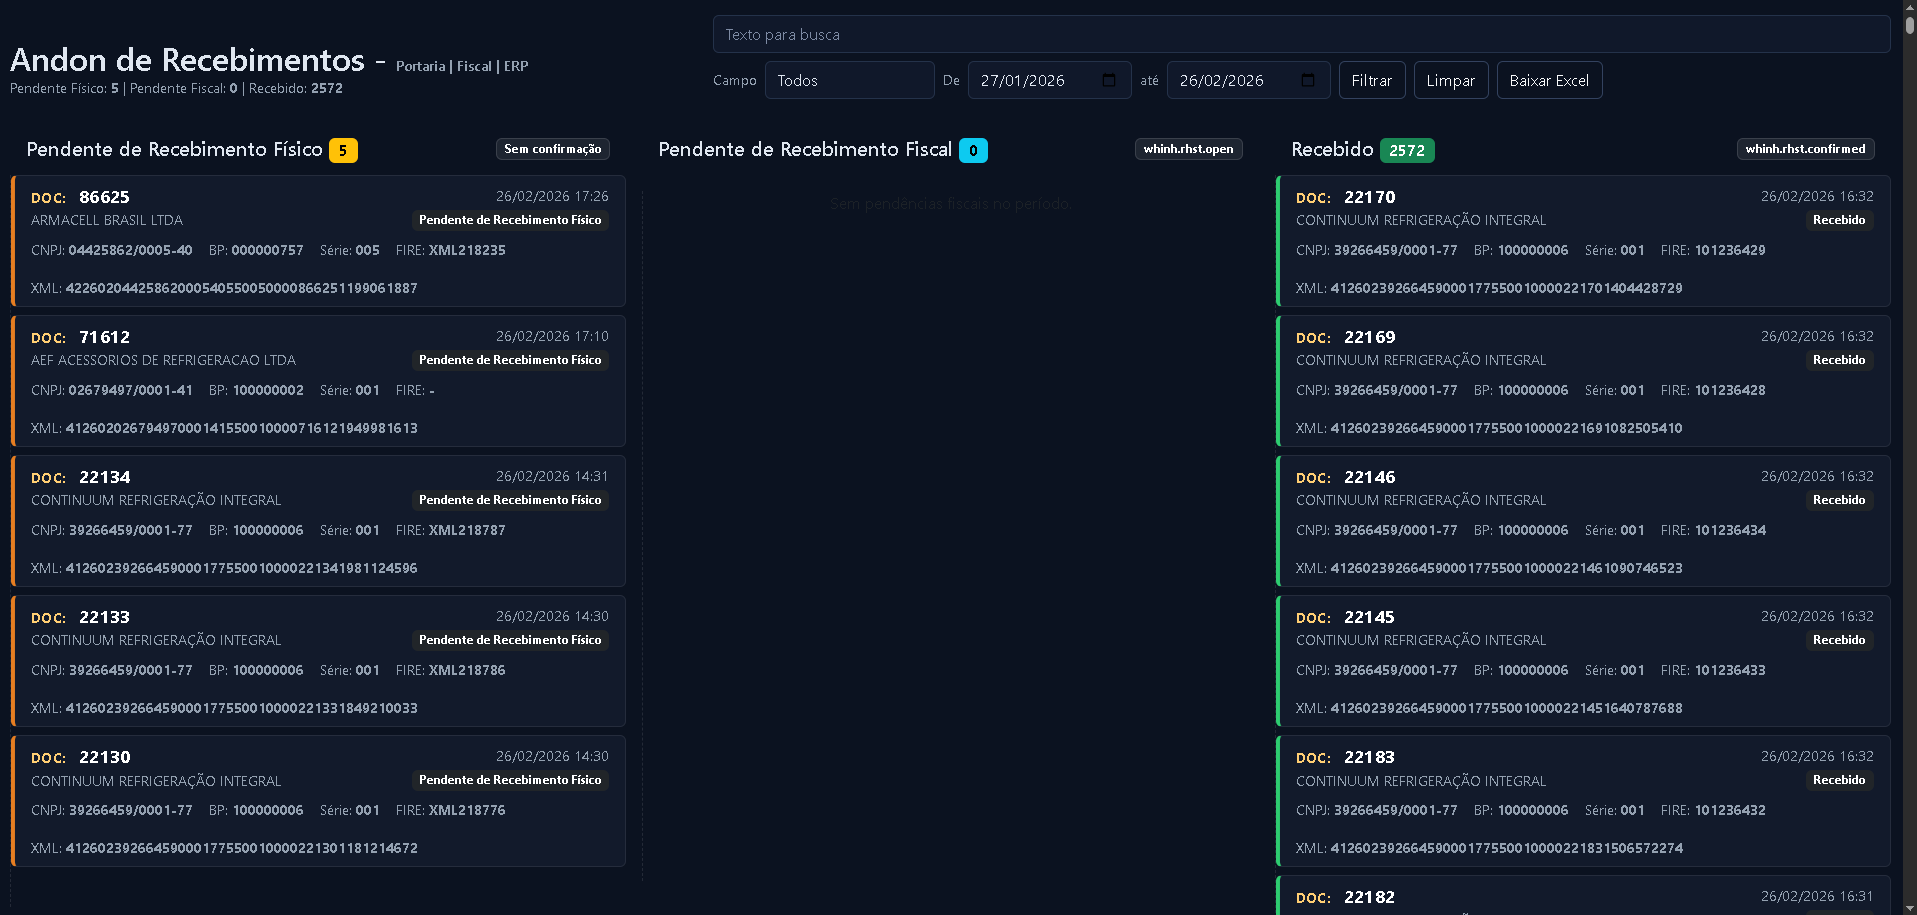Screen dimensions: 1917x915
Task: Click the Filtrar button
Action: pos(1371,80)
